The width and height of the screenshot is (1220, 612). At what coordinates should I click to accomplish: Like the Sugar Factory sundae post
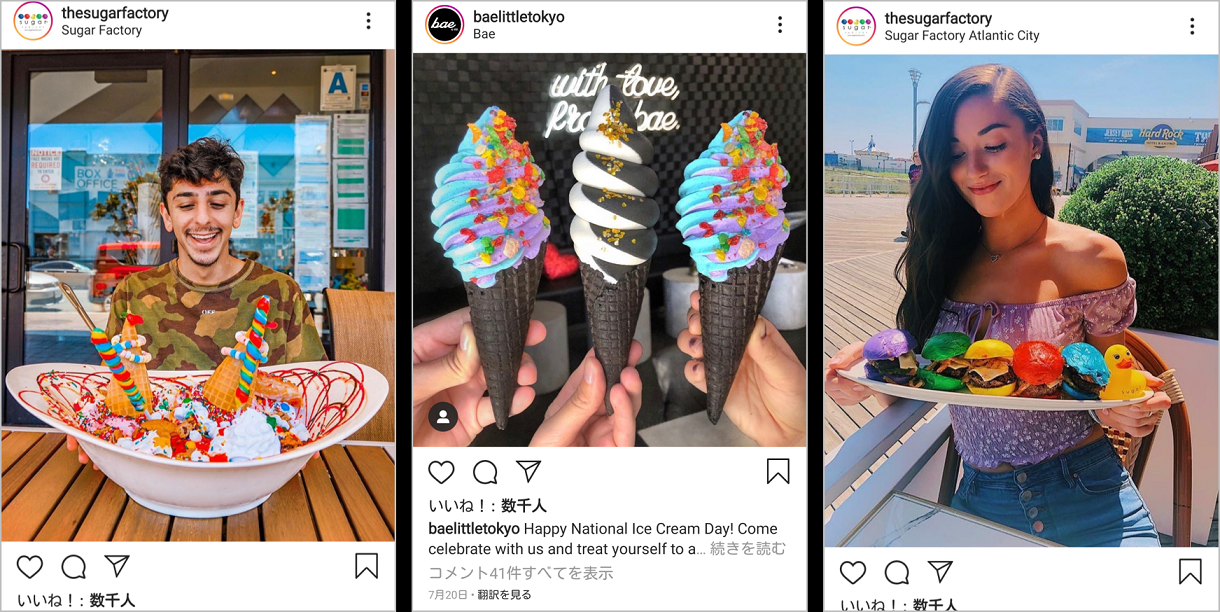pyautogui.click(x=30, y=567)
